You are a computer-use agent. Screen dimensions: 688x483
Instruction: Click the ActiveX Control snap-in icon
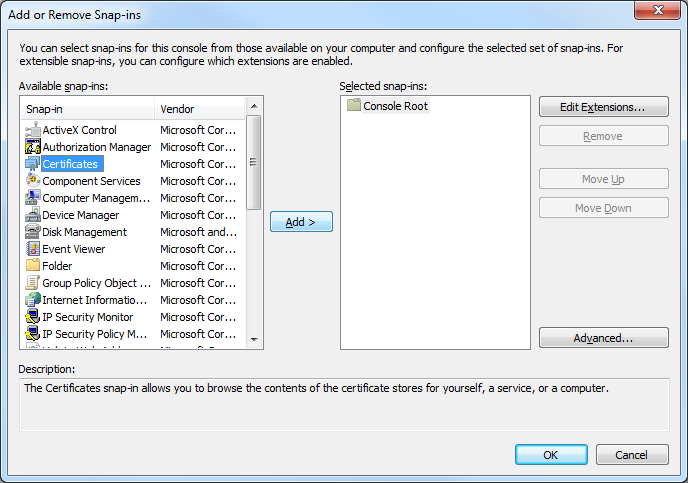click(x=33, y=130)
